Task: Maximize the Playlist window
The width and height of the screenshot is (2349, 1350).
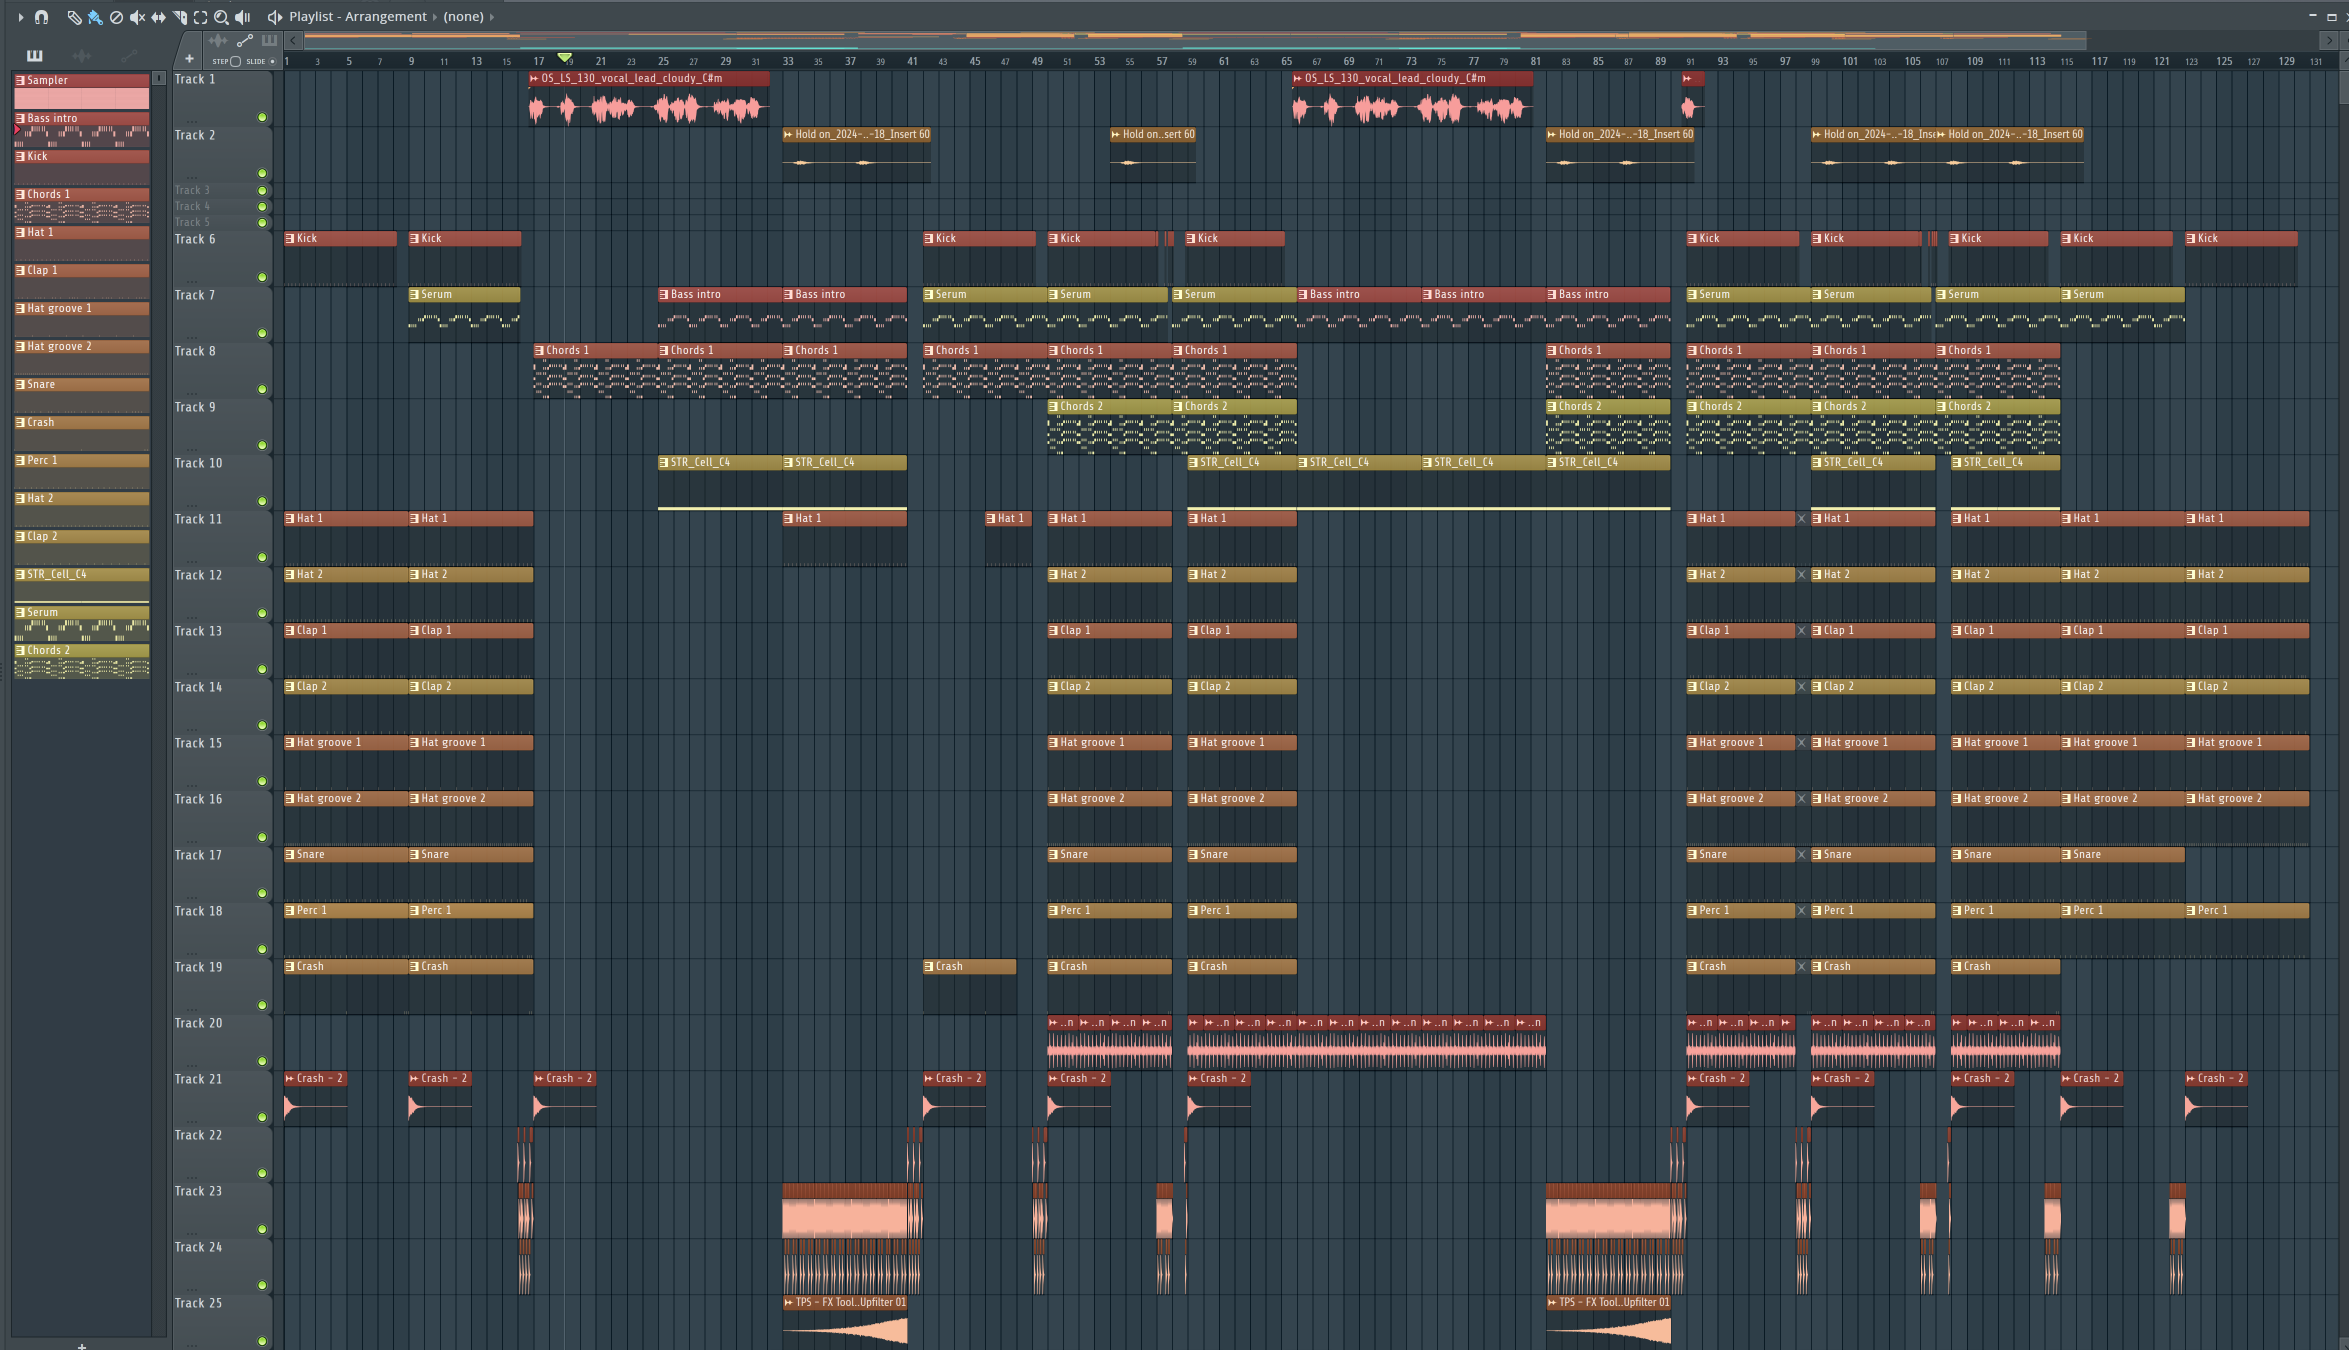Action: [2331, 16]
